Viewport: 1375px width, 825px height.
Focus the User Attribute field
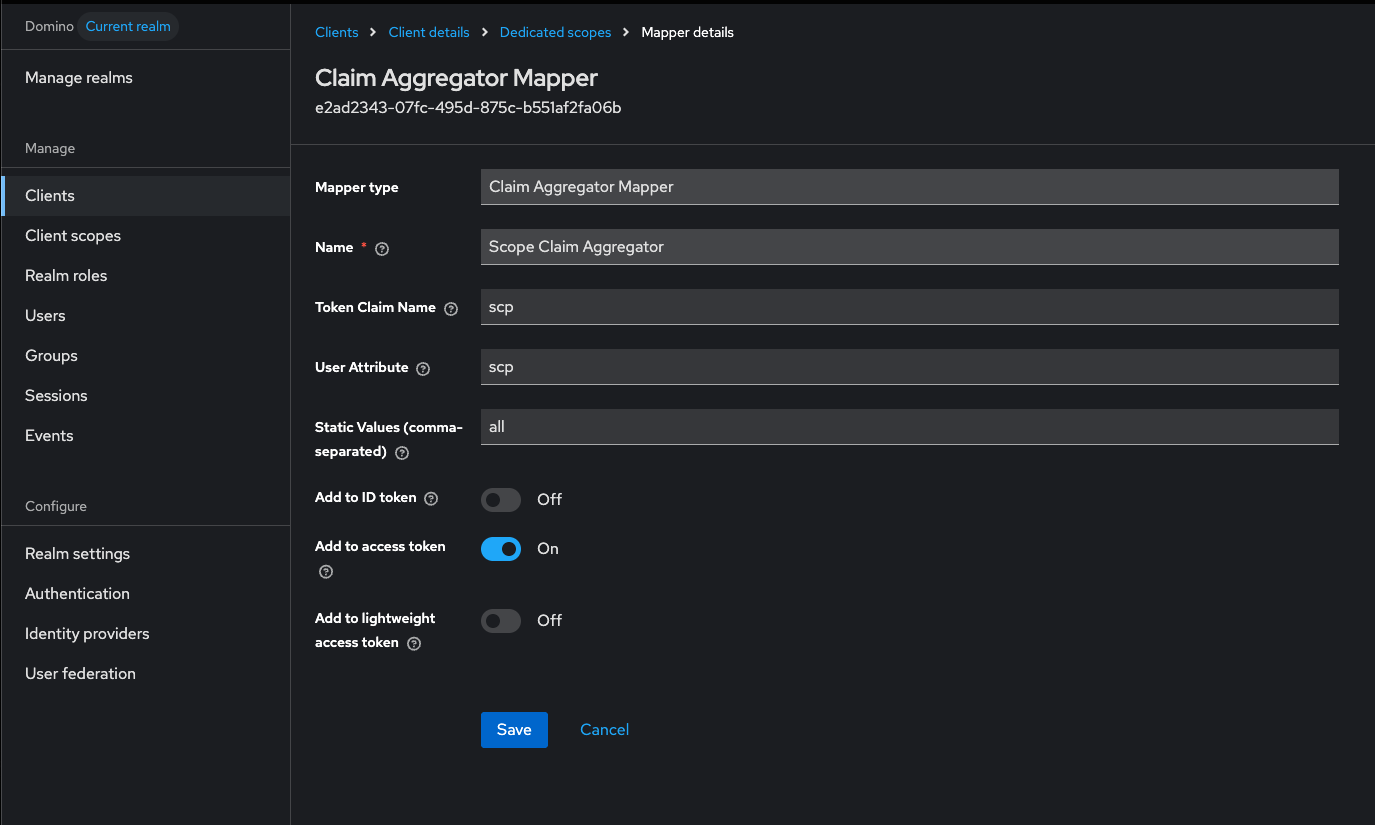tap(909, 367)
